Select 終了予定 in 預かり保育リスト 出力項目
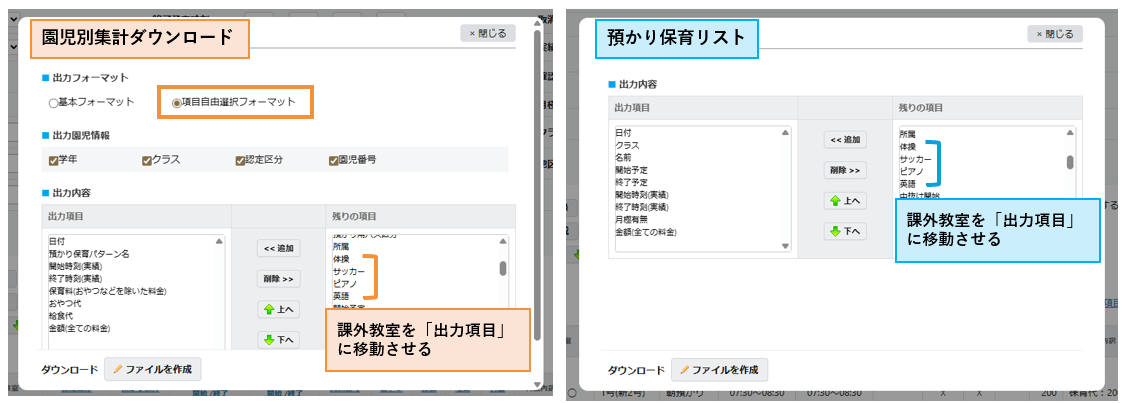1123x403 pixels. click(x=632, y=182)
